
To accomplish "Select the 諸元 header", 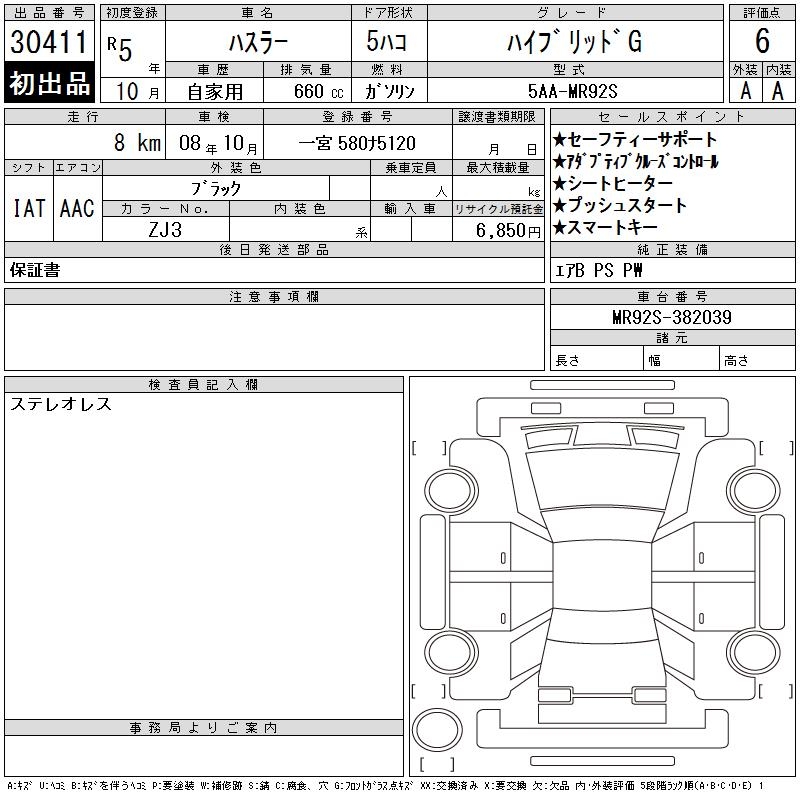I will click(x=672, y=337).
